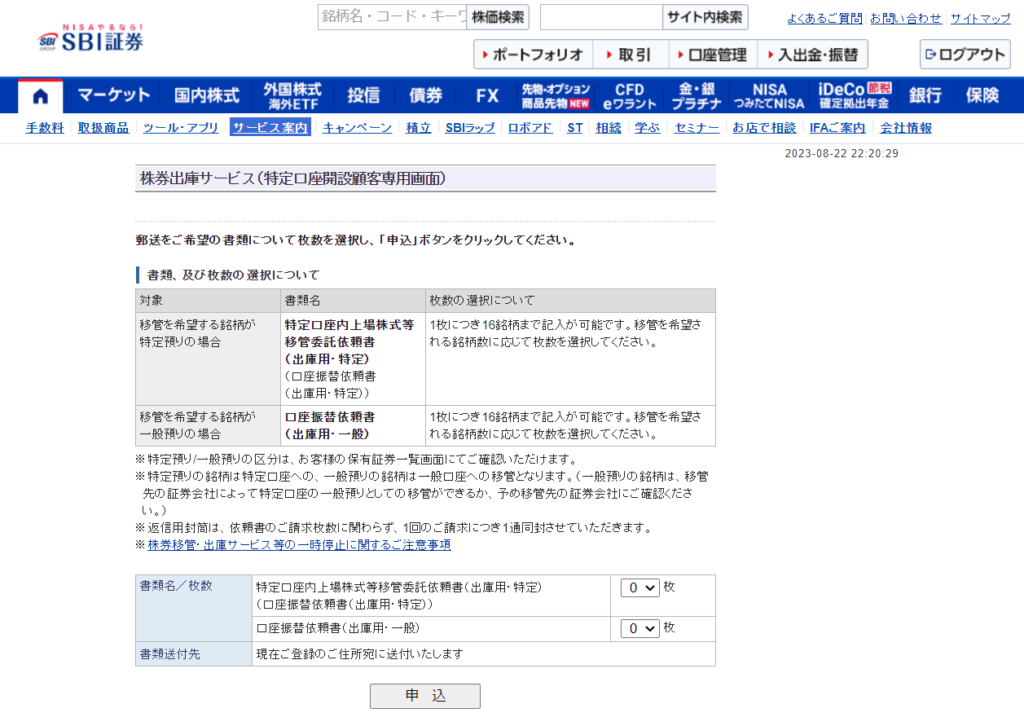Viewport: 1024px width, 726px height.
Task: Open the 特定口座用 依頼書 枚数 dropdown
Action: pyautogui.click(x=638, y=587)
